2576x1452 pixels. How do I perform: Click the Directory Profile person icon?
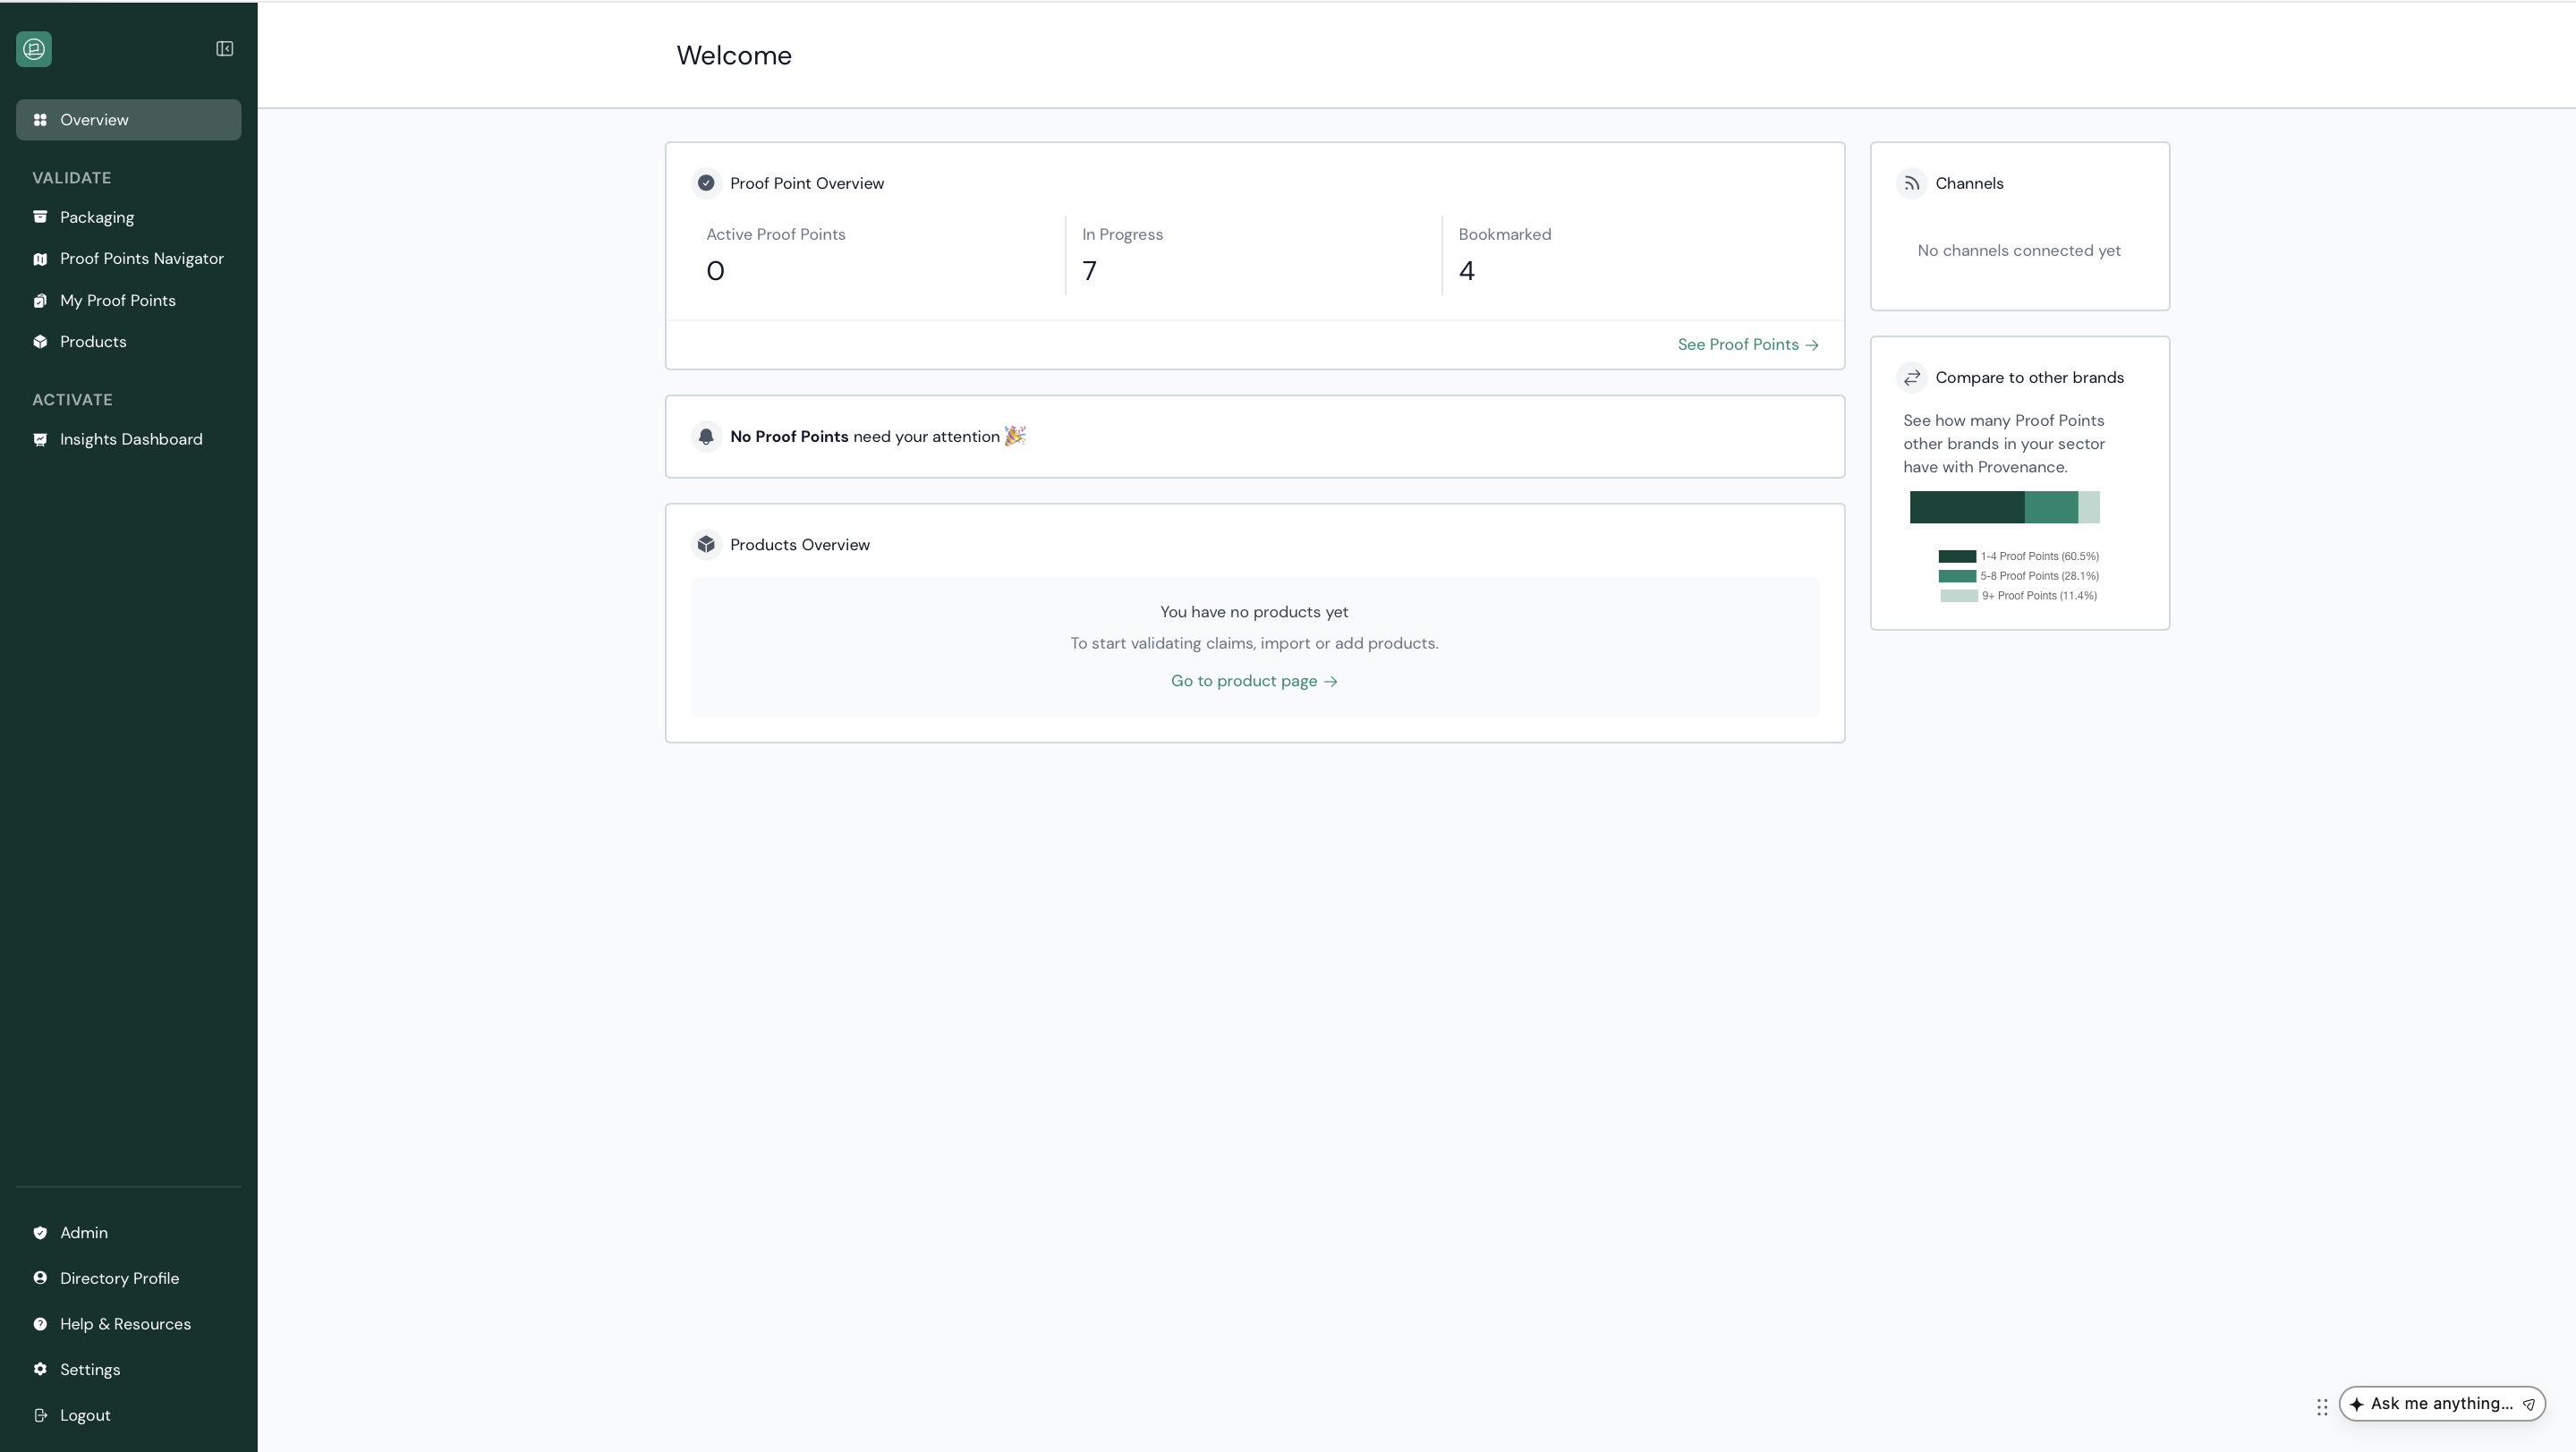click(x=40, y=1278)
